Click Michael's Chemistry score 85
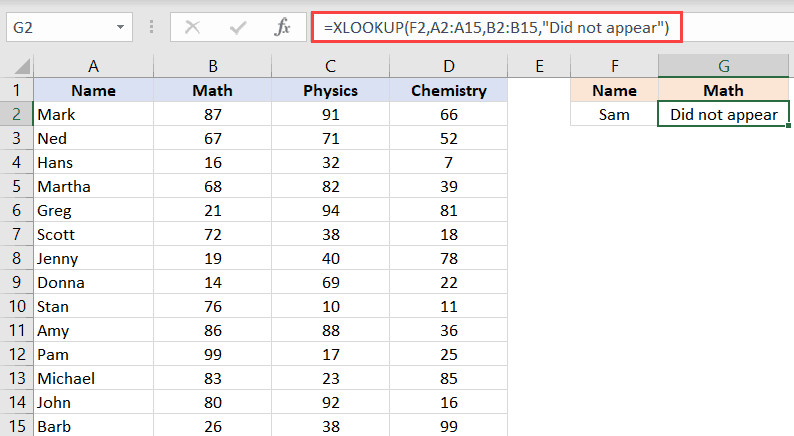 tap(449, 378)
